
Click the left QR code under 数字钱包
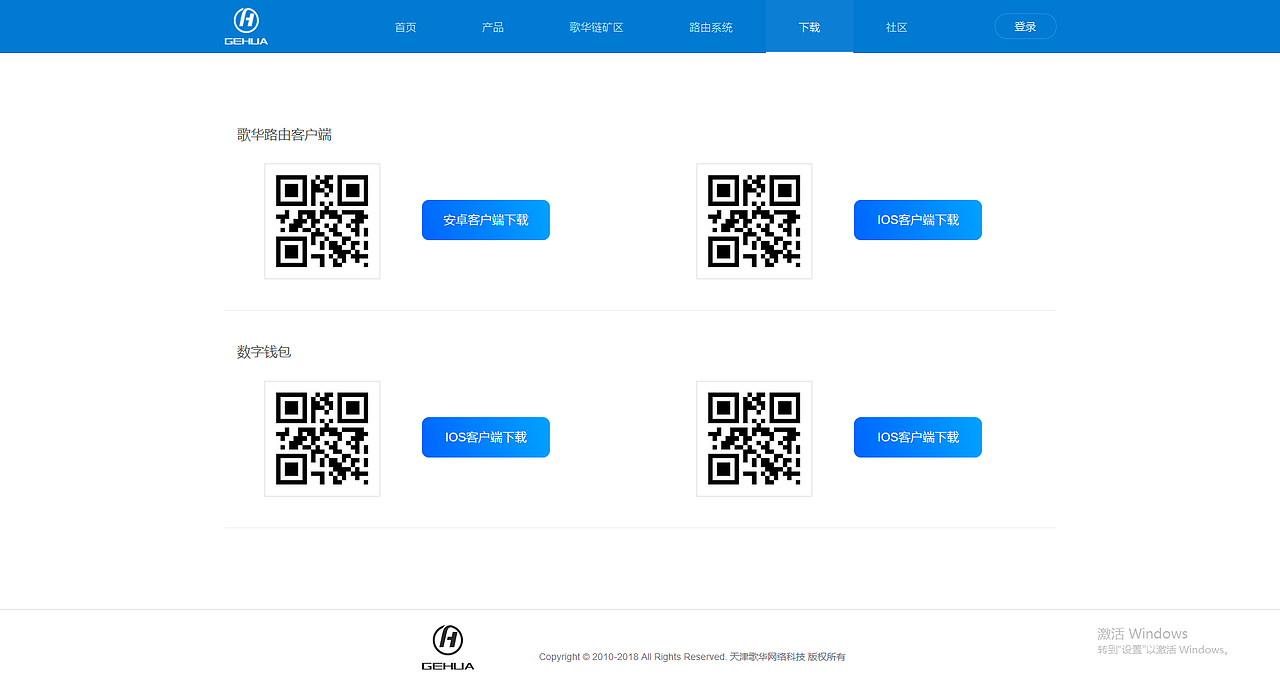click(x=322, y=438)
